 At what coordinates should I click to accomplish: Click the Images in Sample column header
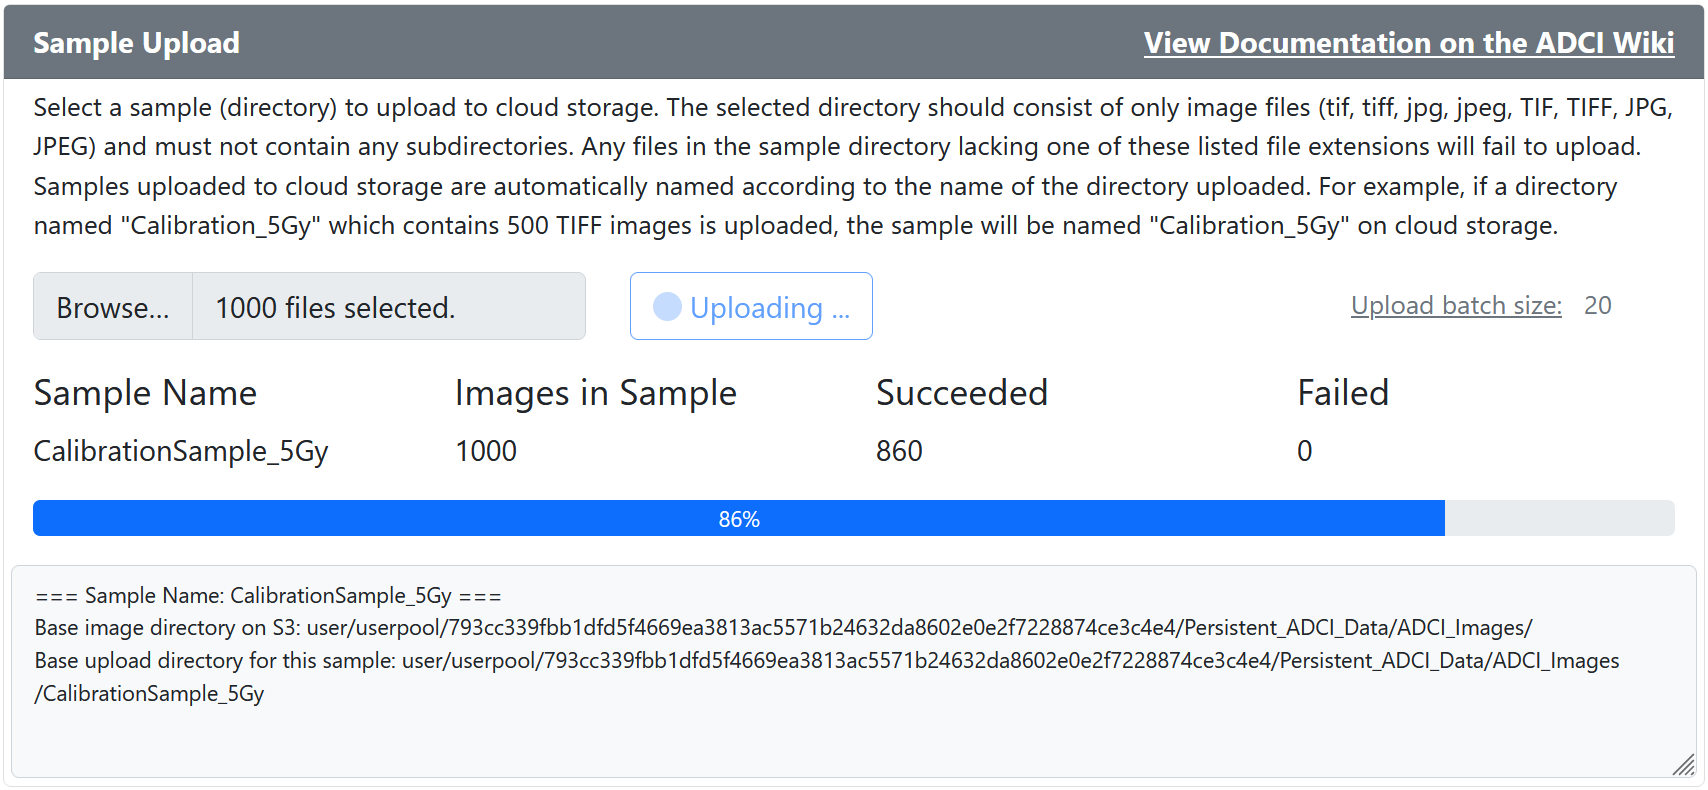[x=595, y=393]
